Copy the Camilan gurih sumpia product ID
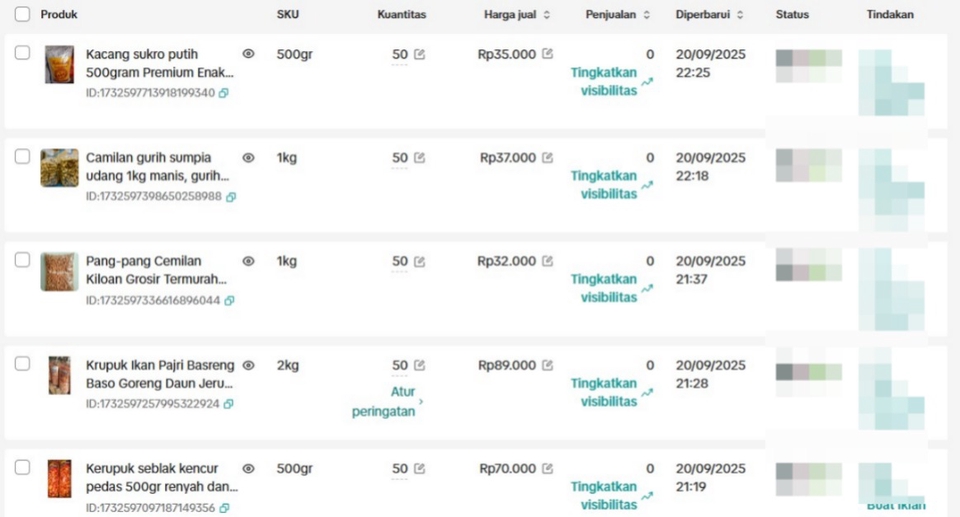The width and height of the screenshot is (960, 517). click(231, 197)
